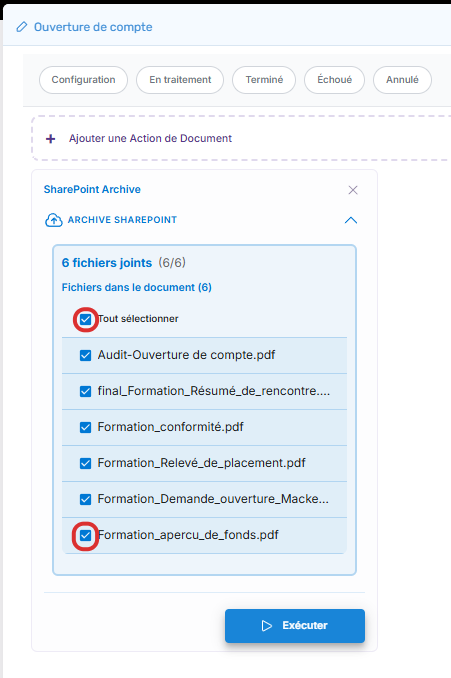Toggle the Tout sélectionner checkbox
This screenshot has width=451, height=678.
click(x=86, y=320)
